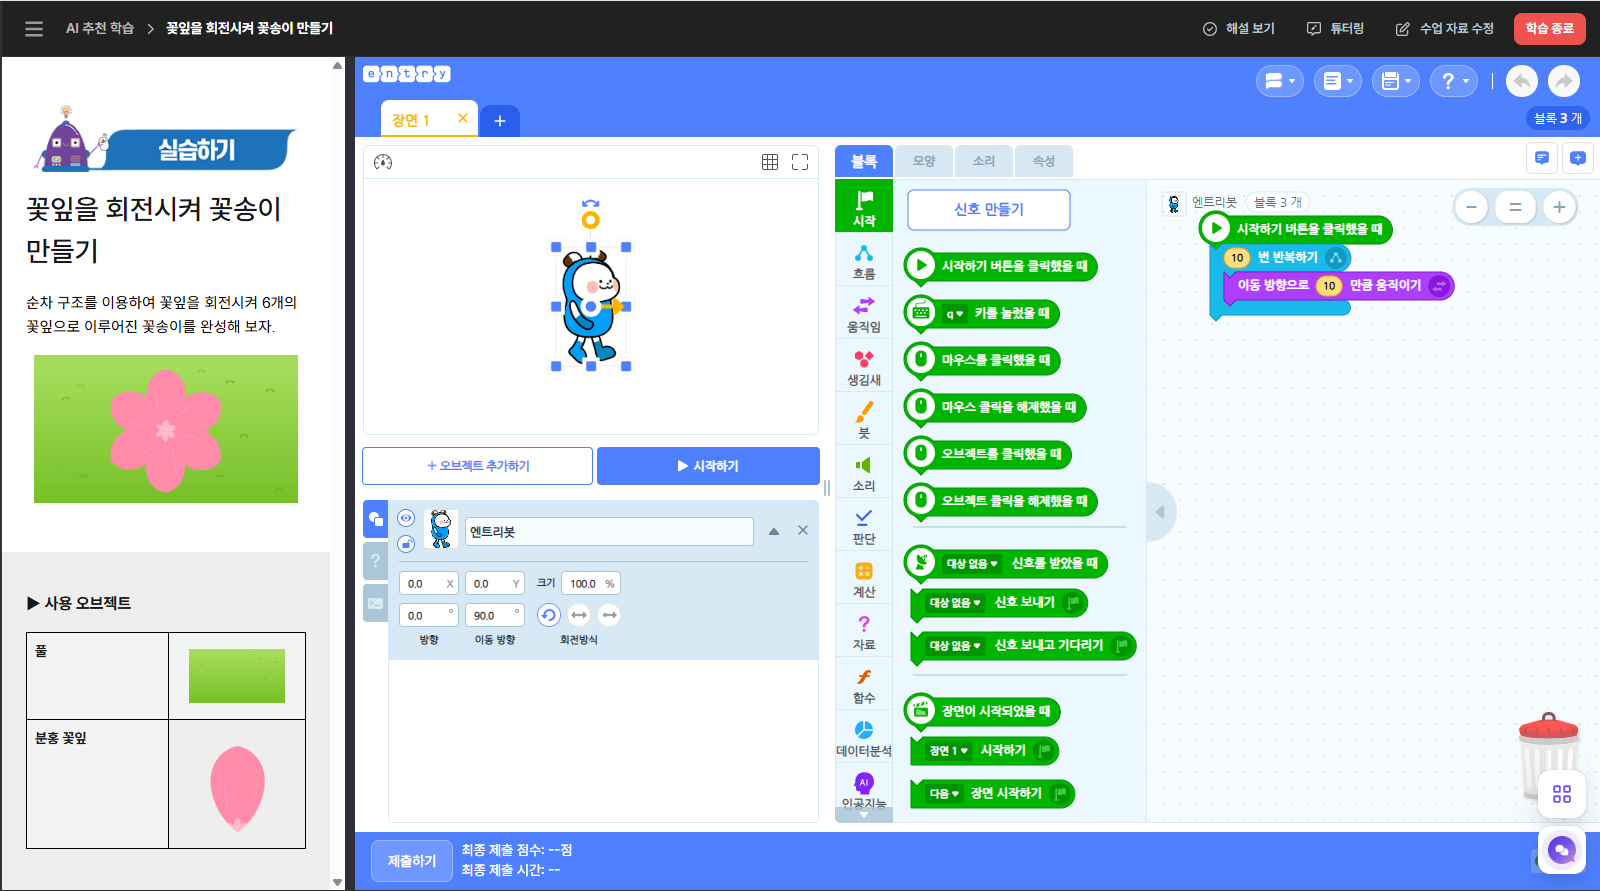1600x891 pixels.
Task: Open the console side tab
Action: click(x=375, y=603)
